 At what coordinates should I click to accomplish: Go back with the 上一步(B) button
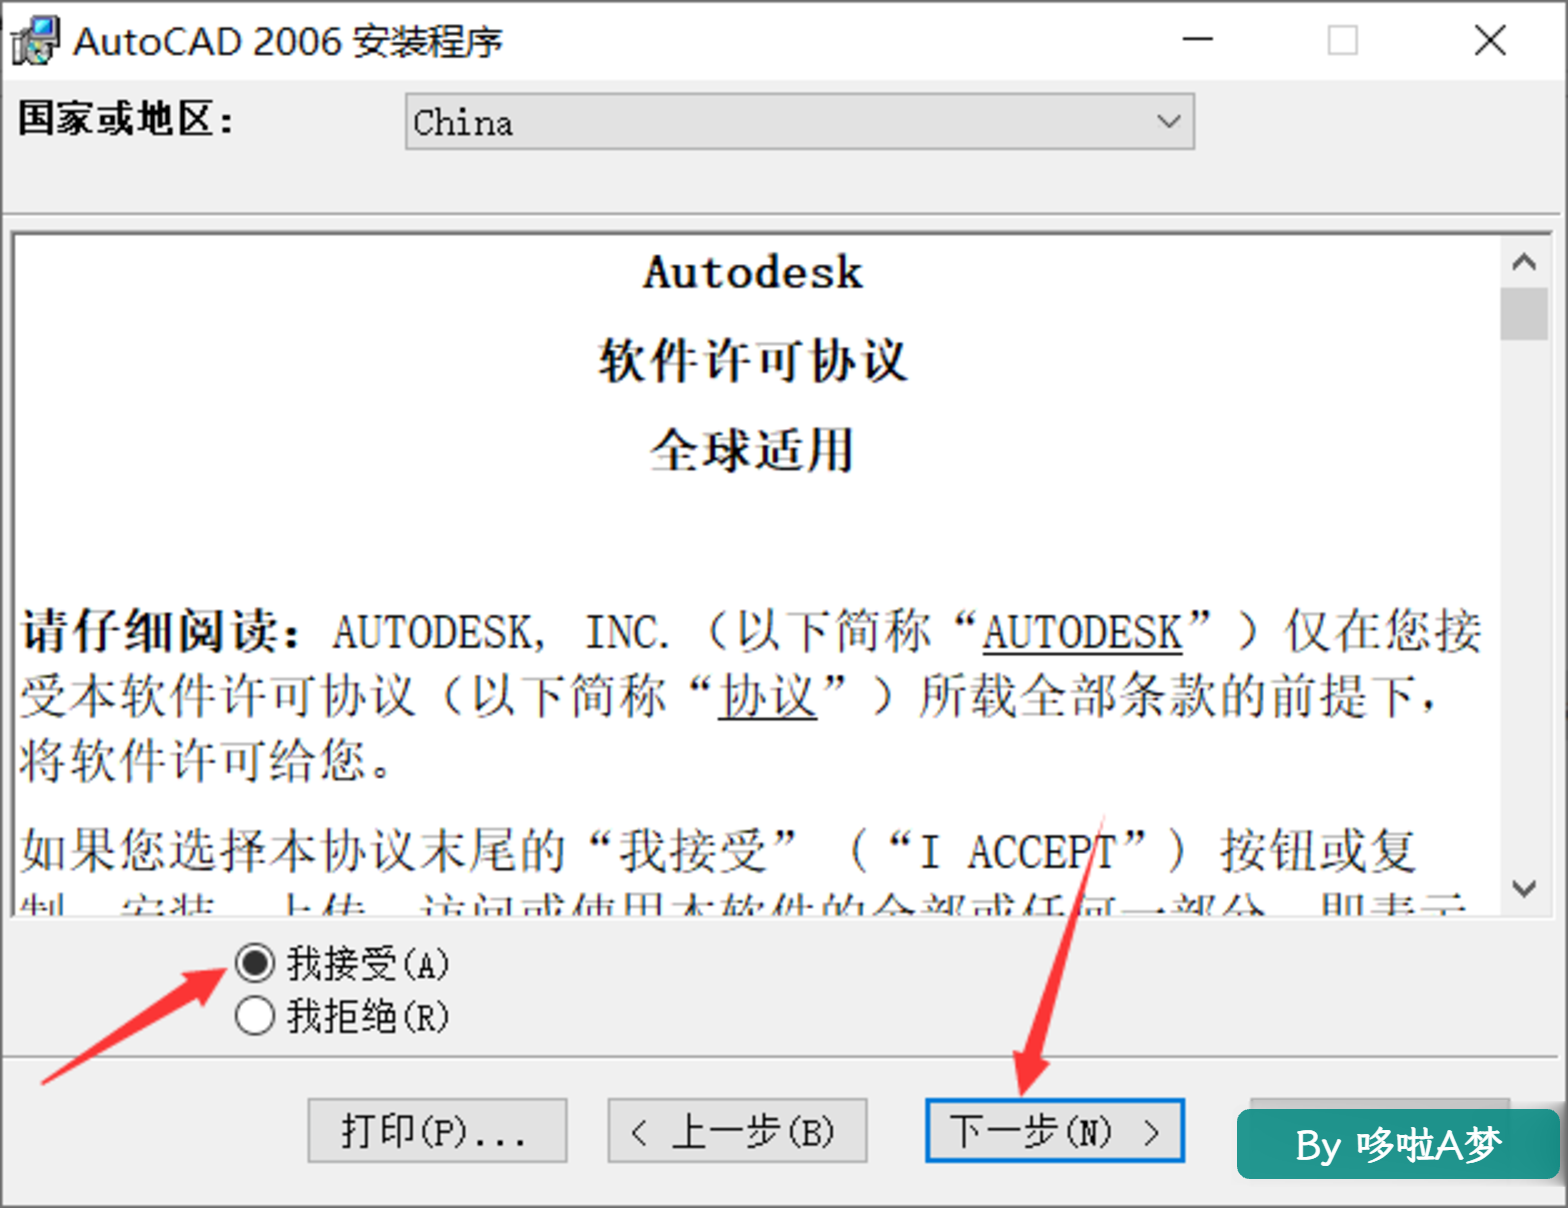click(737, 1131)
